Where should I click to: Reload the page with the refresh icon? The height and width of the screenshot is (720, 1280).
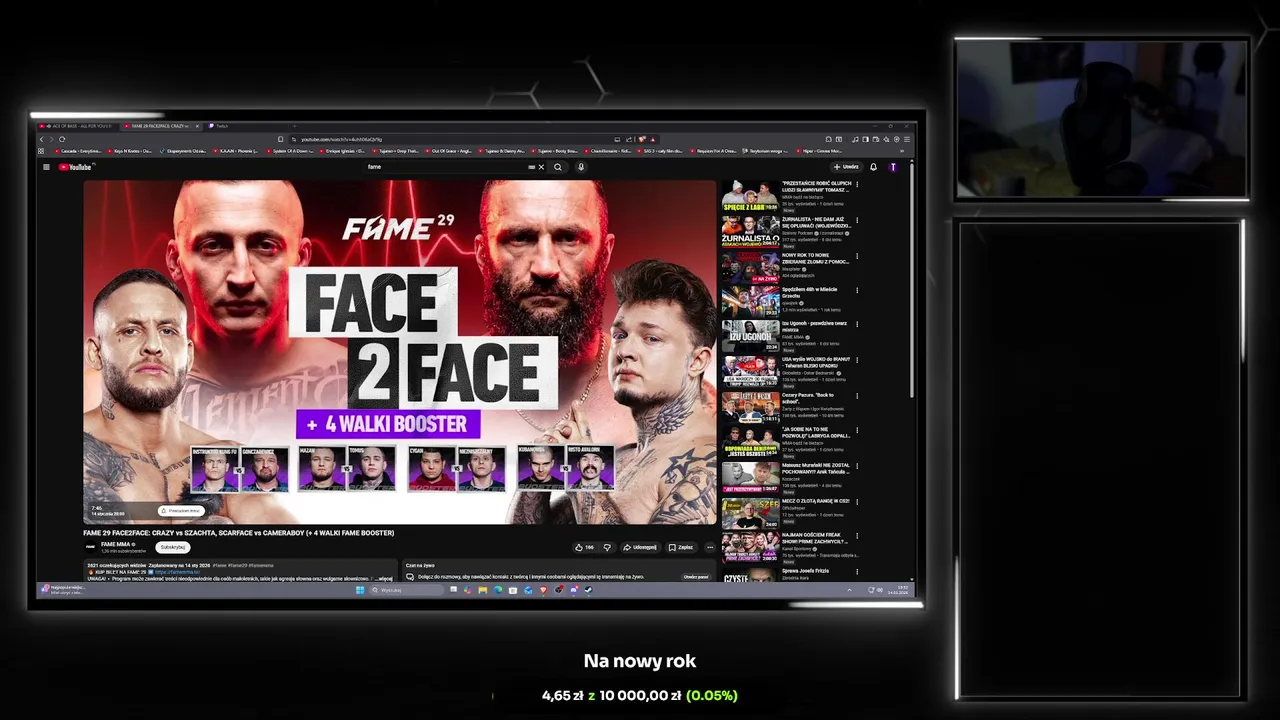tap(62, 139)
